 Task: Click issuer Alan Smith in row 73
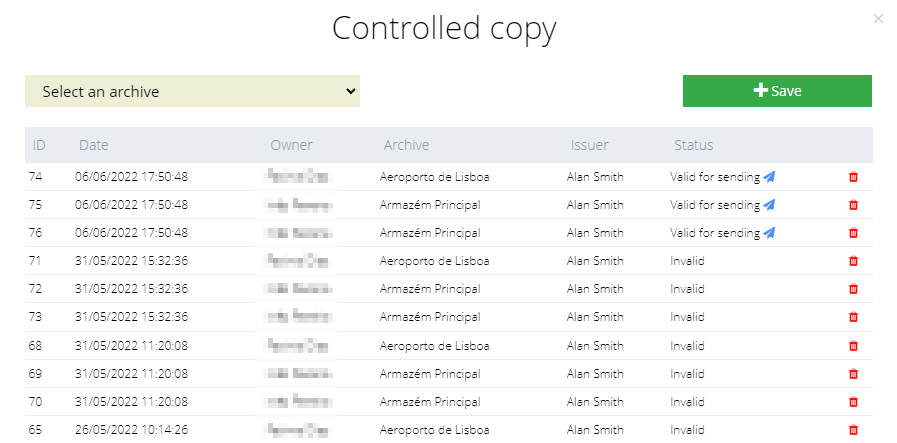click(x=595, y=317)
